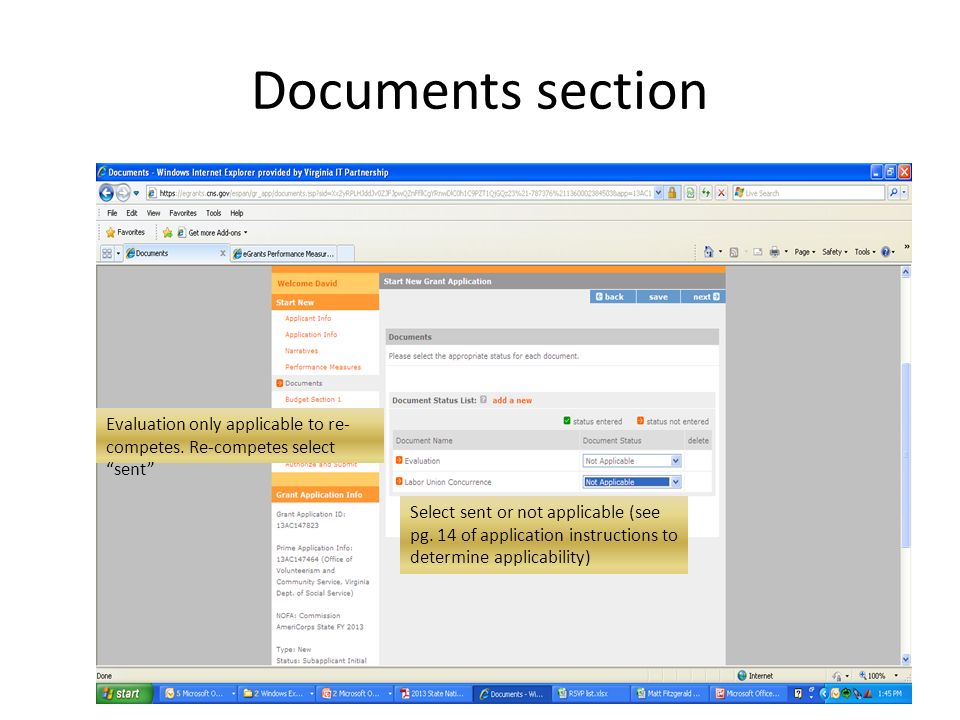Open the View menu
Image resolution: width=960 pixels, height=720 pixels.
pos(153,213)
